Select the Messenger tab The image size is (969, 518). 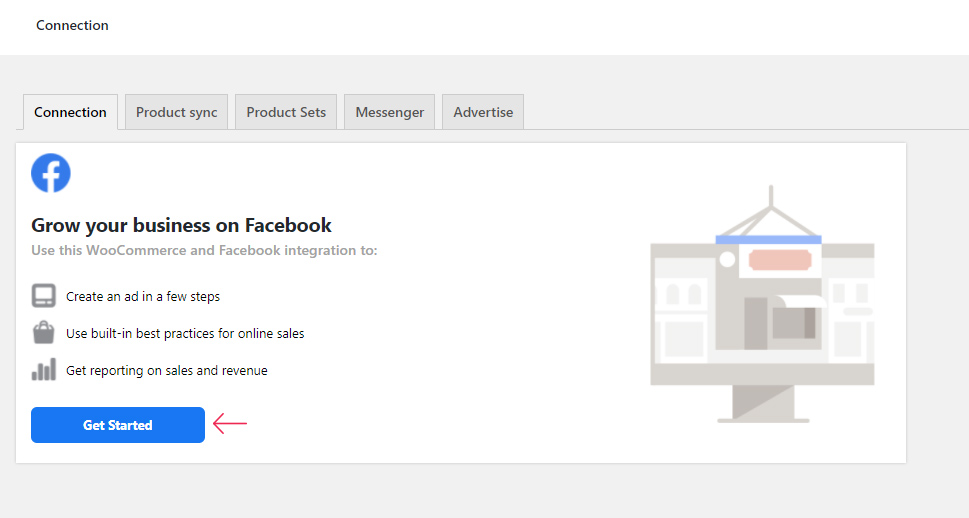(389, 112)
